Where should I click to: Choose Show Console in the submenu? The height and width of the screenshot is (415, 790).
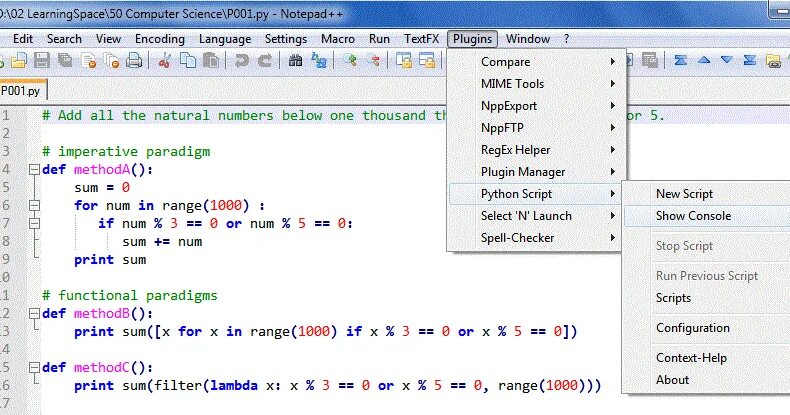pos(707,216)
